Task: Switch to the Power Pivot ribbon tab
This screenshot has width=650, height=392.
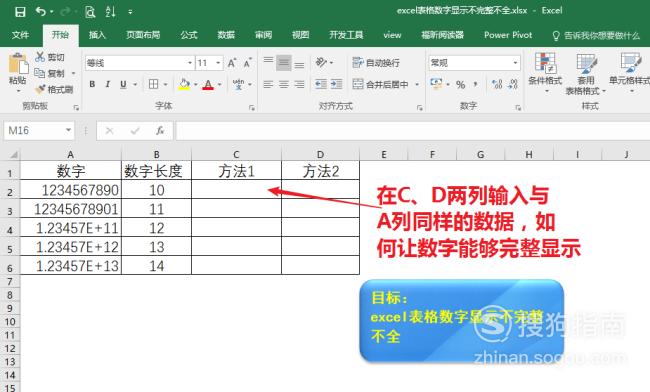Action: [508, 35]
